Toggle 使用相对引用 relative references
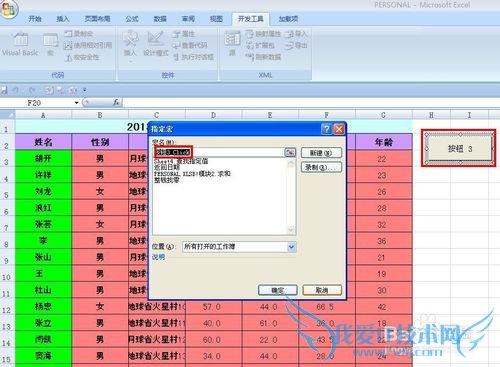The height and width of the screenshot is (367, 500). coord(88,45)
